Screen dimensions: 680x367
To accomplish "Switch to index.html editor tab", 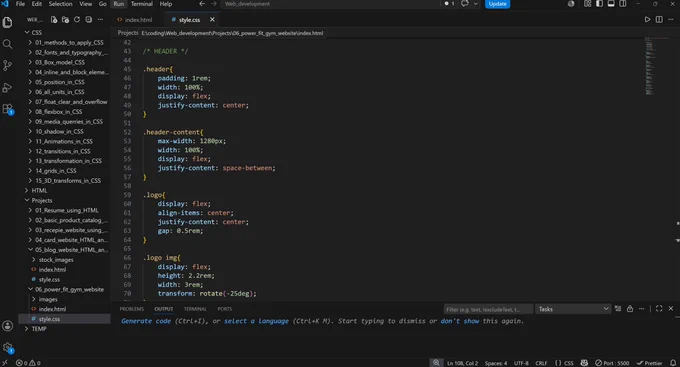I will click(x=138, y=20).
